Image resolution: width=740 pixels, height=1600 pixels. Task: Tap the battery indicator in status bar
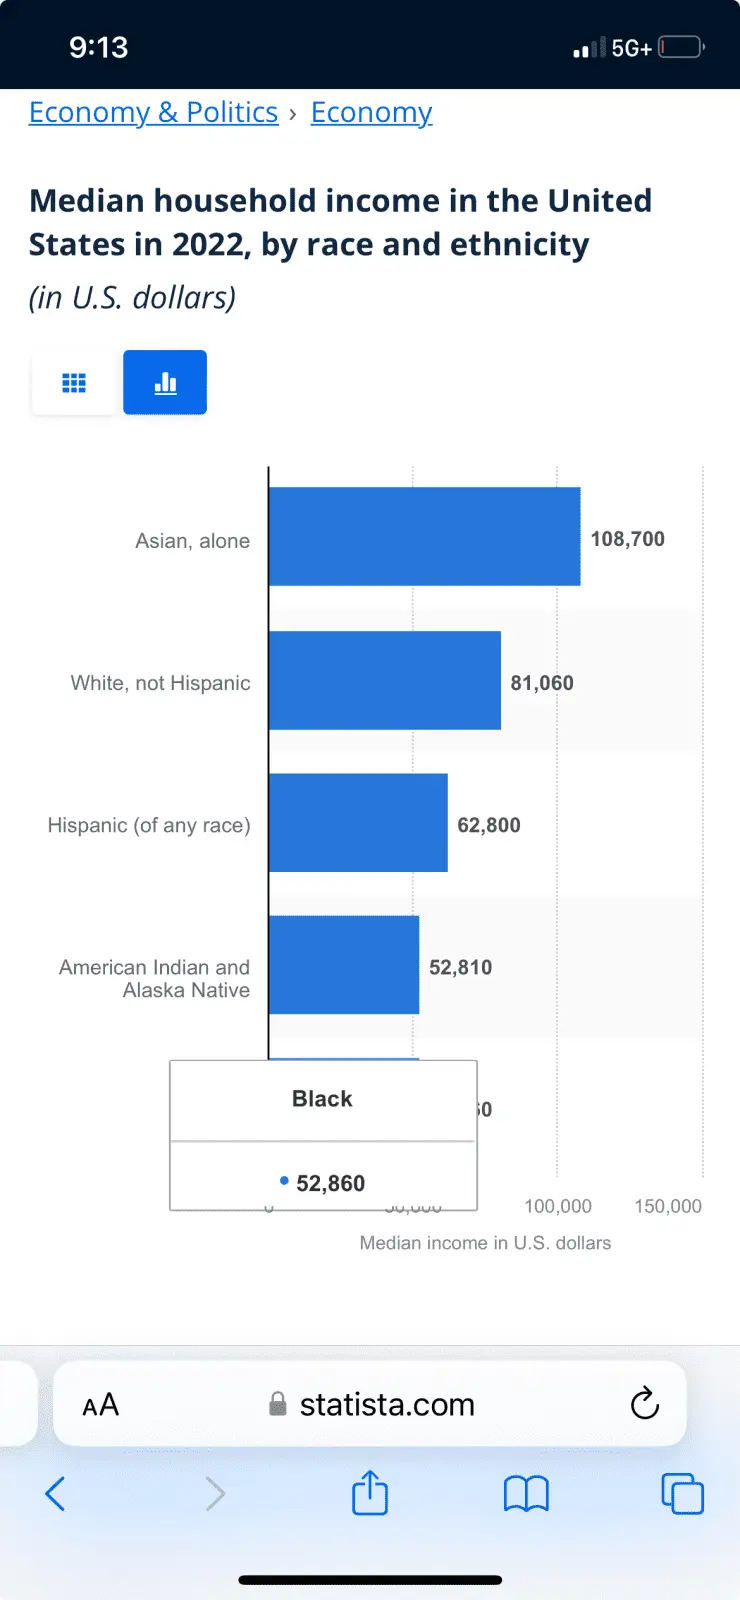tap(681, 47)
